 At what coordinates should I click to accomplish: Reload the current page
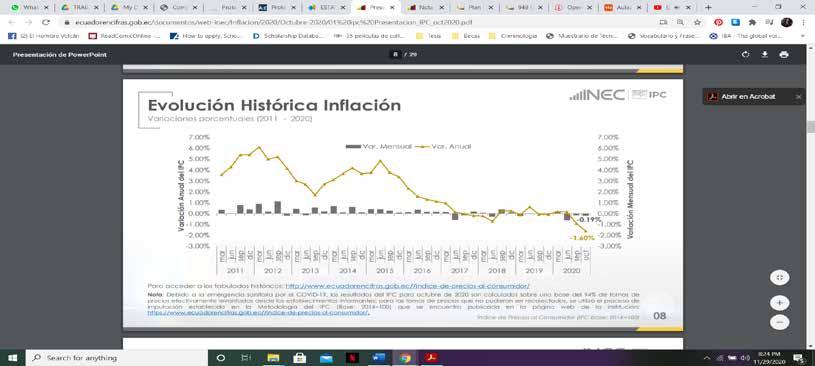point(46,22)
